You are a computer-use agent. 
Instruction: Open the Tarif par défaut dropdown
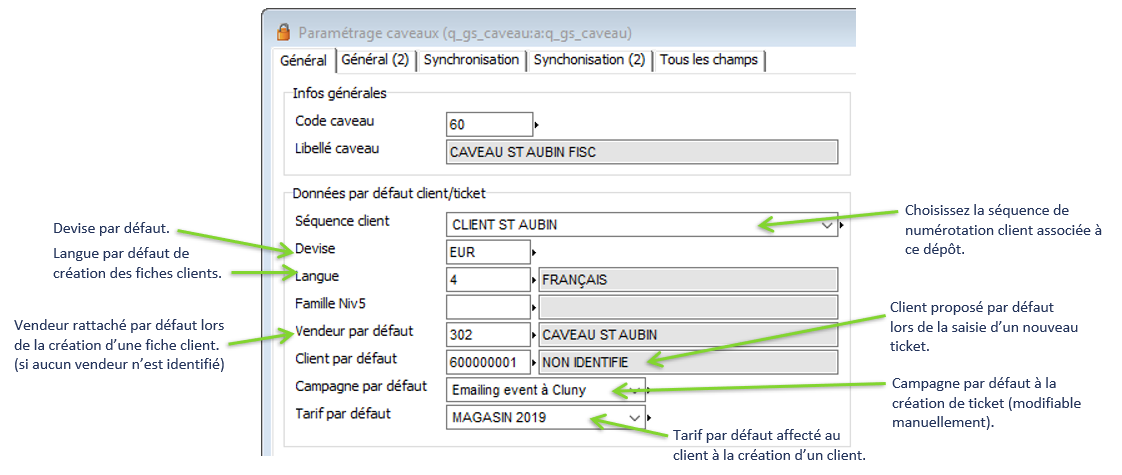634,416
